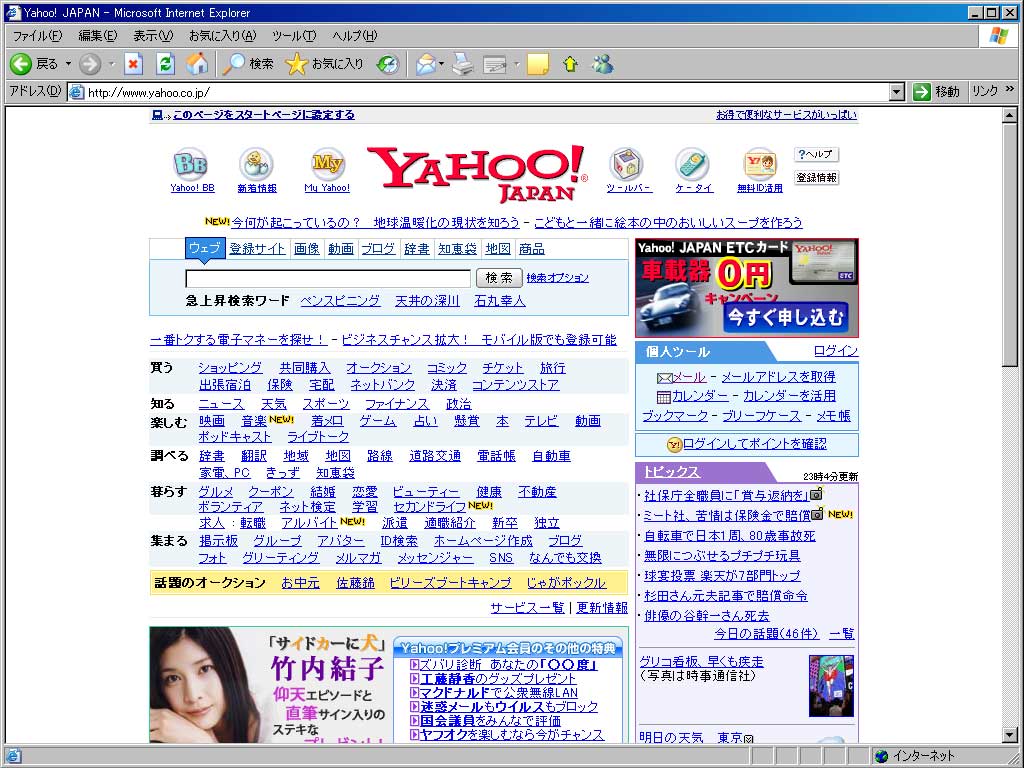Click the page icon in the address bar
The height and width of the screenshot is (768, 1024).
click(76, 92)
